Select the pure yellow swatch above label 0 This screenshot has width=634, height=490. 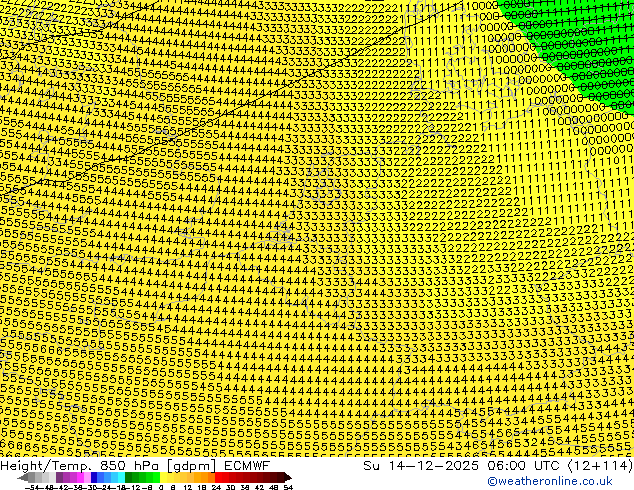point(163,477)
